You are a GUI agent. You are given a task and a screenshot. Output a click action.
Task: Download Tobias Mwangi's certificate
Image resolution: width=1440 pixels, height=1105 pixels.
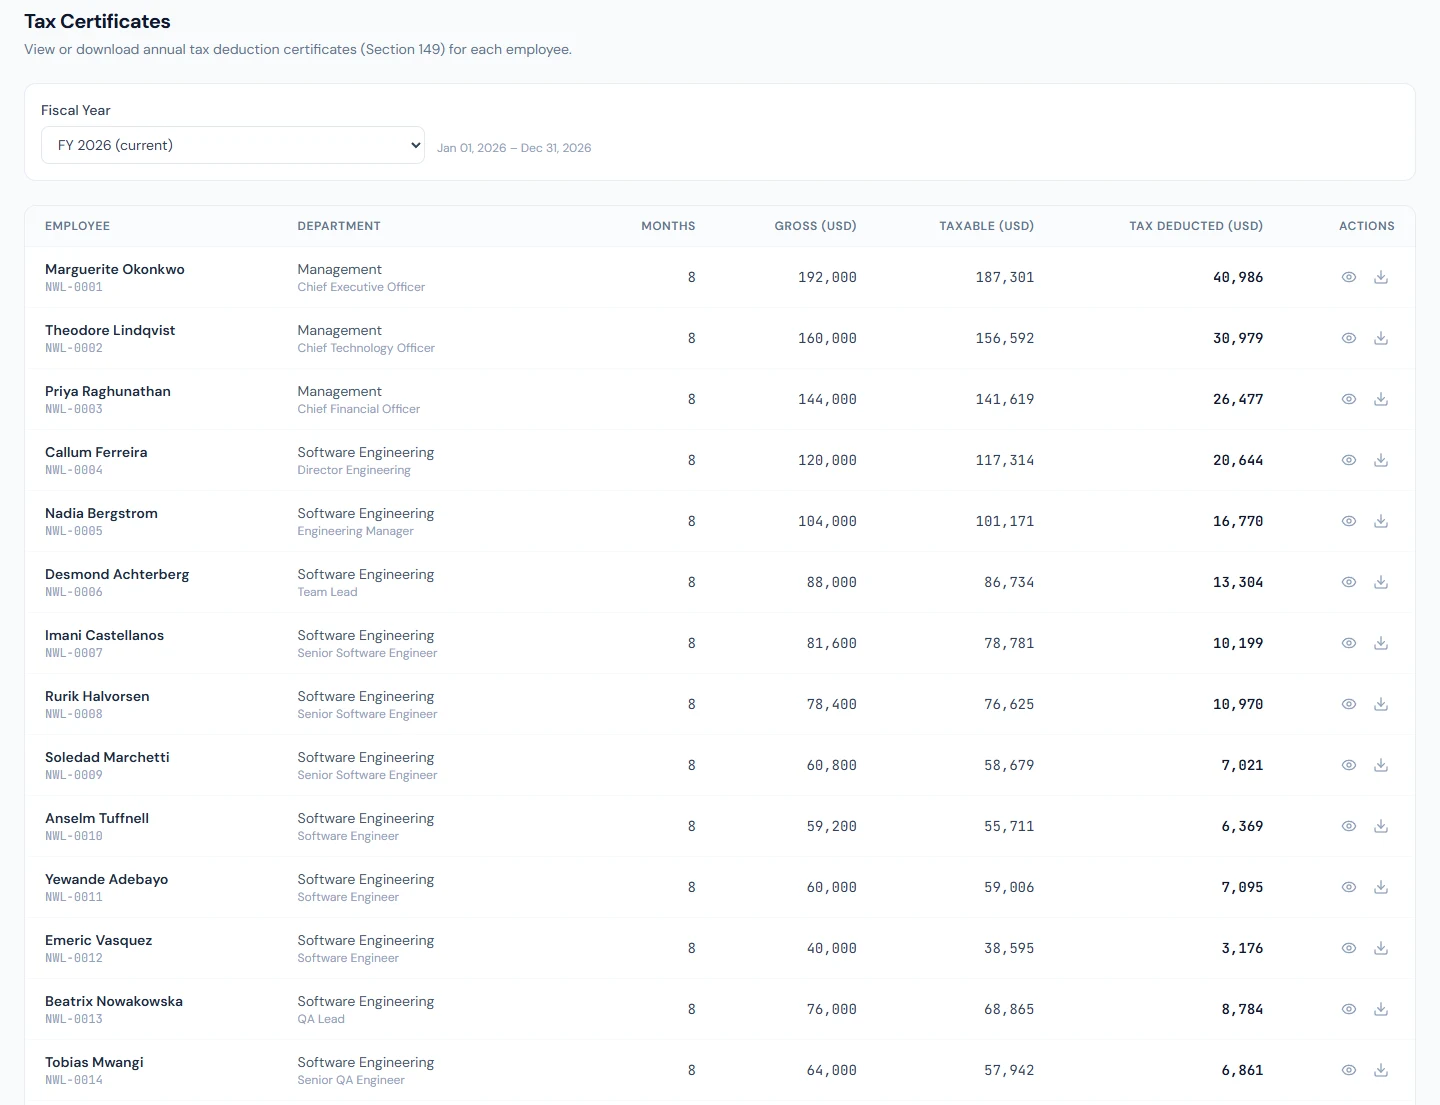(1381, 1070)
